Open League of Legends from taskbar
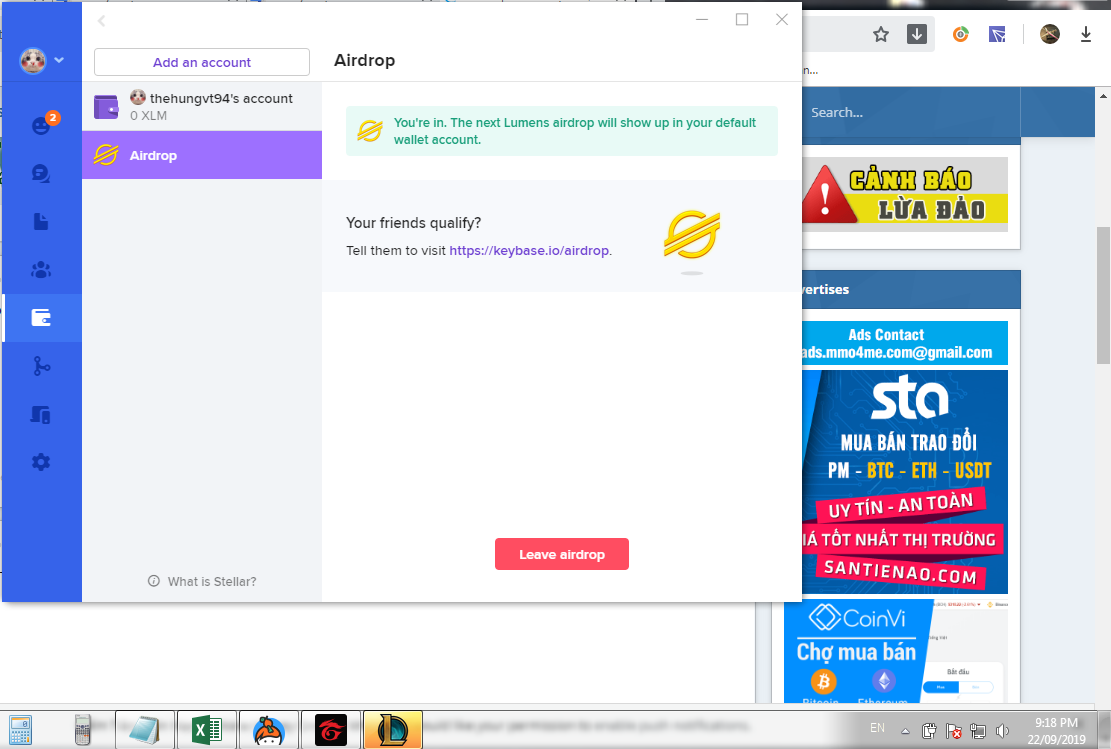The image size is (1111, 749). click(x=393, y=730)
